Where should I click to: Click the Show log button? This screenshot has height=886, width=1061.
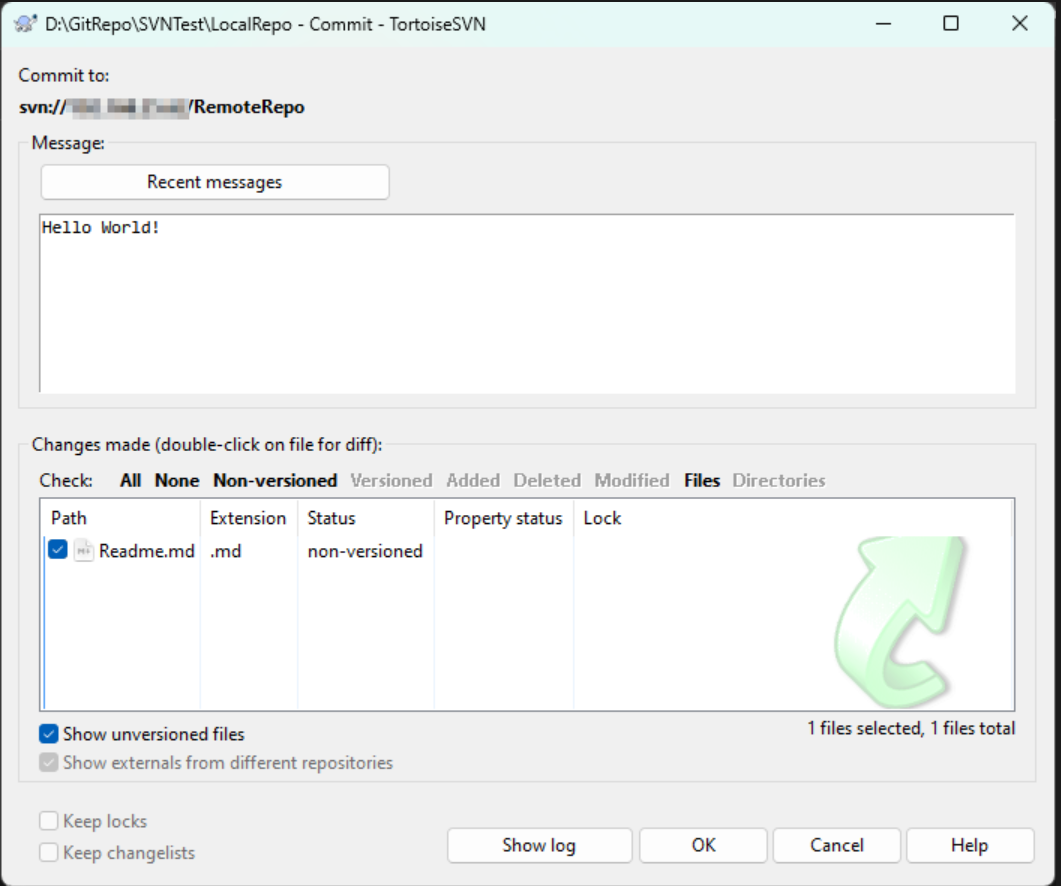539,845
